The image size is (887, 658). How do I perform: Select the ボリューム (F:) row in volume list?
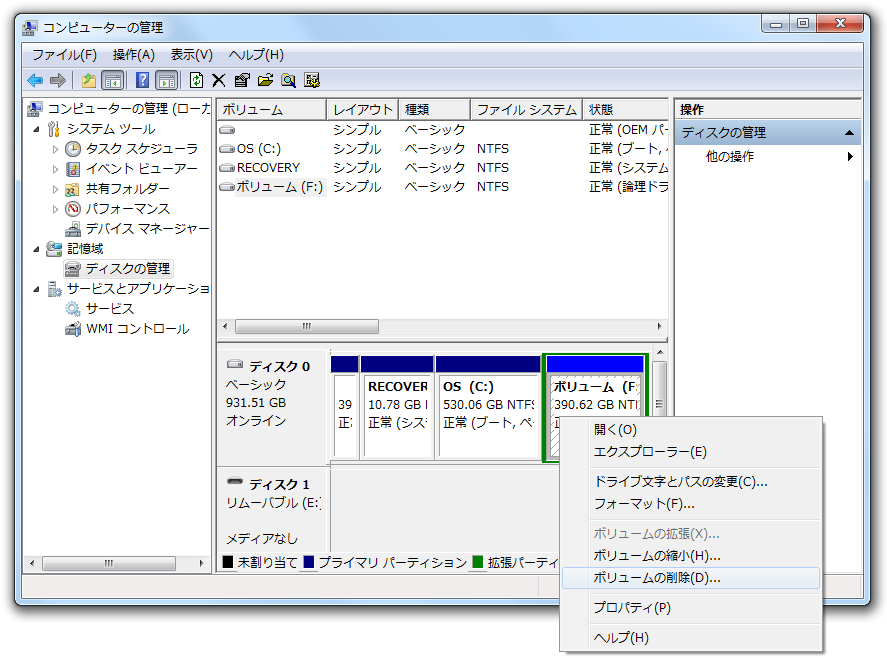443,187
